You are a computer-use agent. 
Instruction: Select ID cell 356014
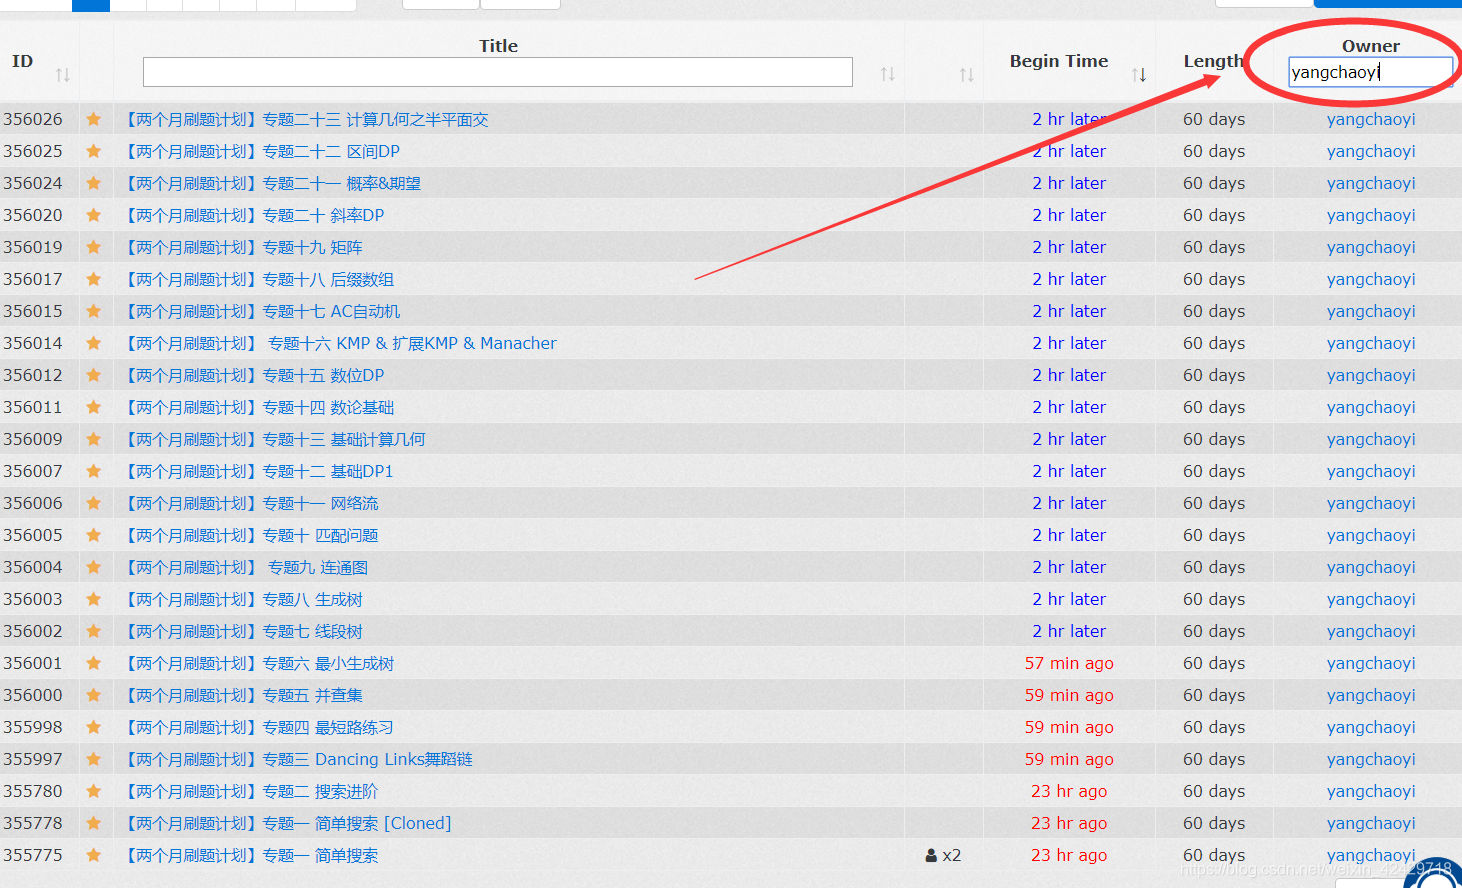[x=33, y=343]
